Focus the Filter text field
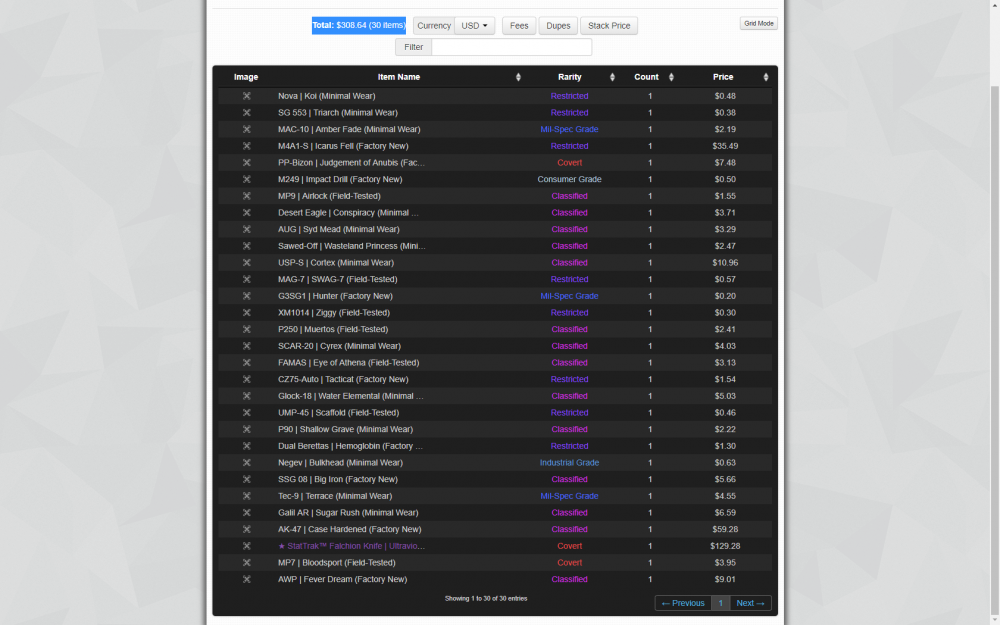The height and width of the screenshot is (625, 1000). (x=511, y=47)
